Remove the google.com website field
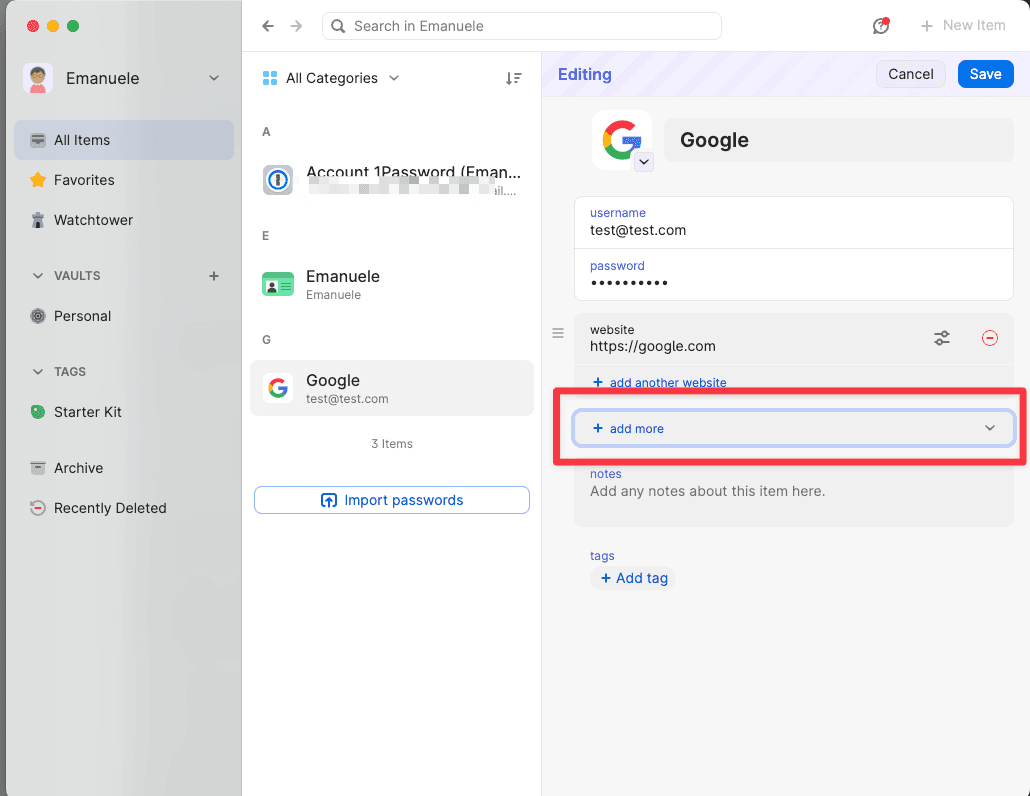The image size is (1030, 796). click(x=990, y=338)
